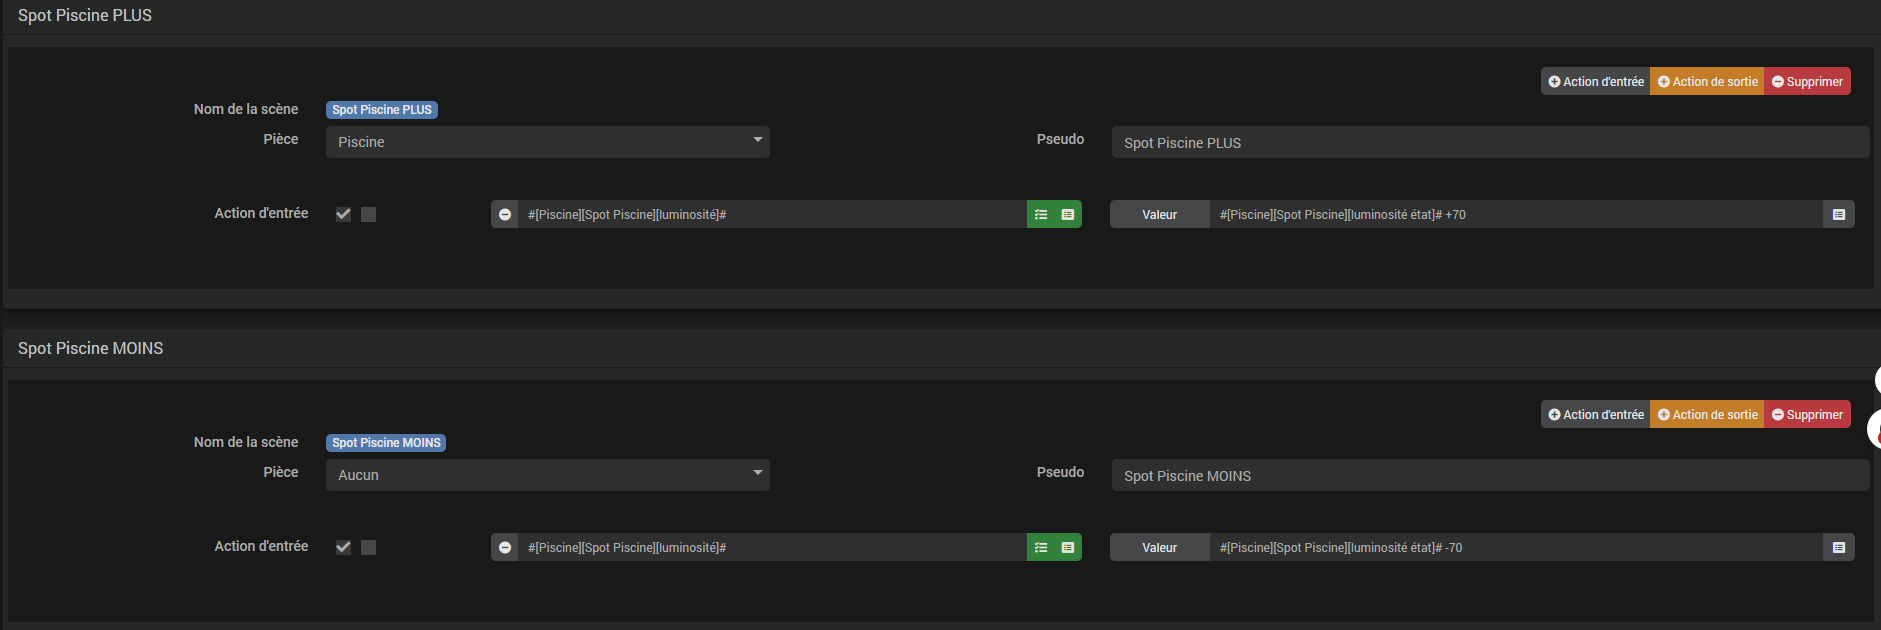Enable second checkbox of Spot Piscine PLUS action
The image size is (1881, 630).
[x=369, y=214]
